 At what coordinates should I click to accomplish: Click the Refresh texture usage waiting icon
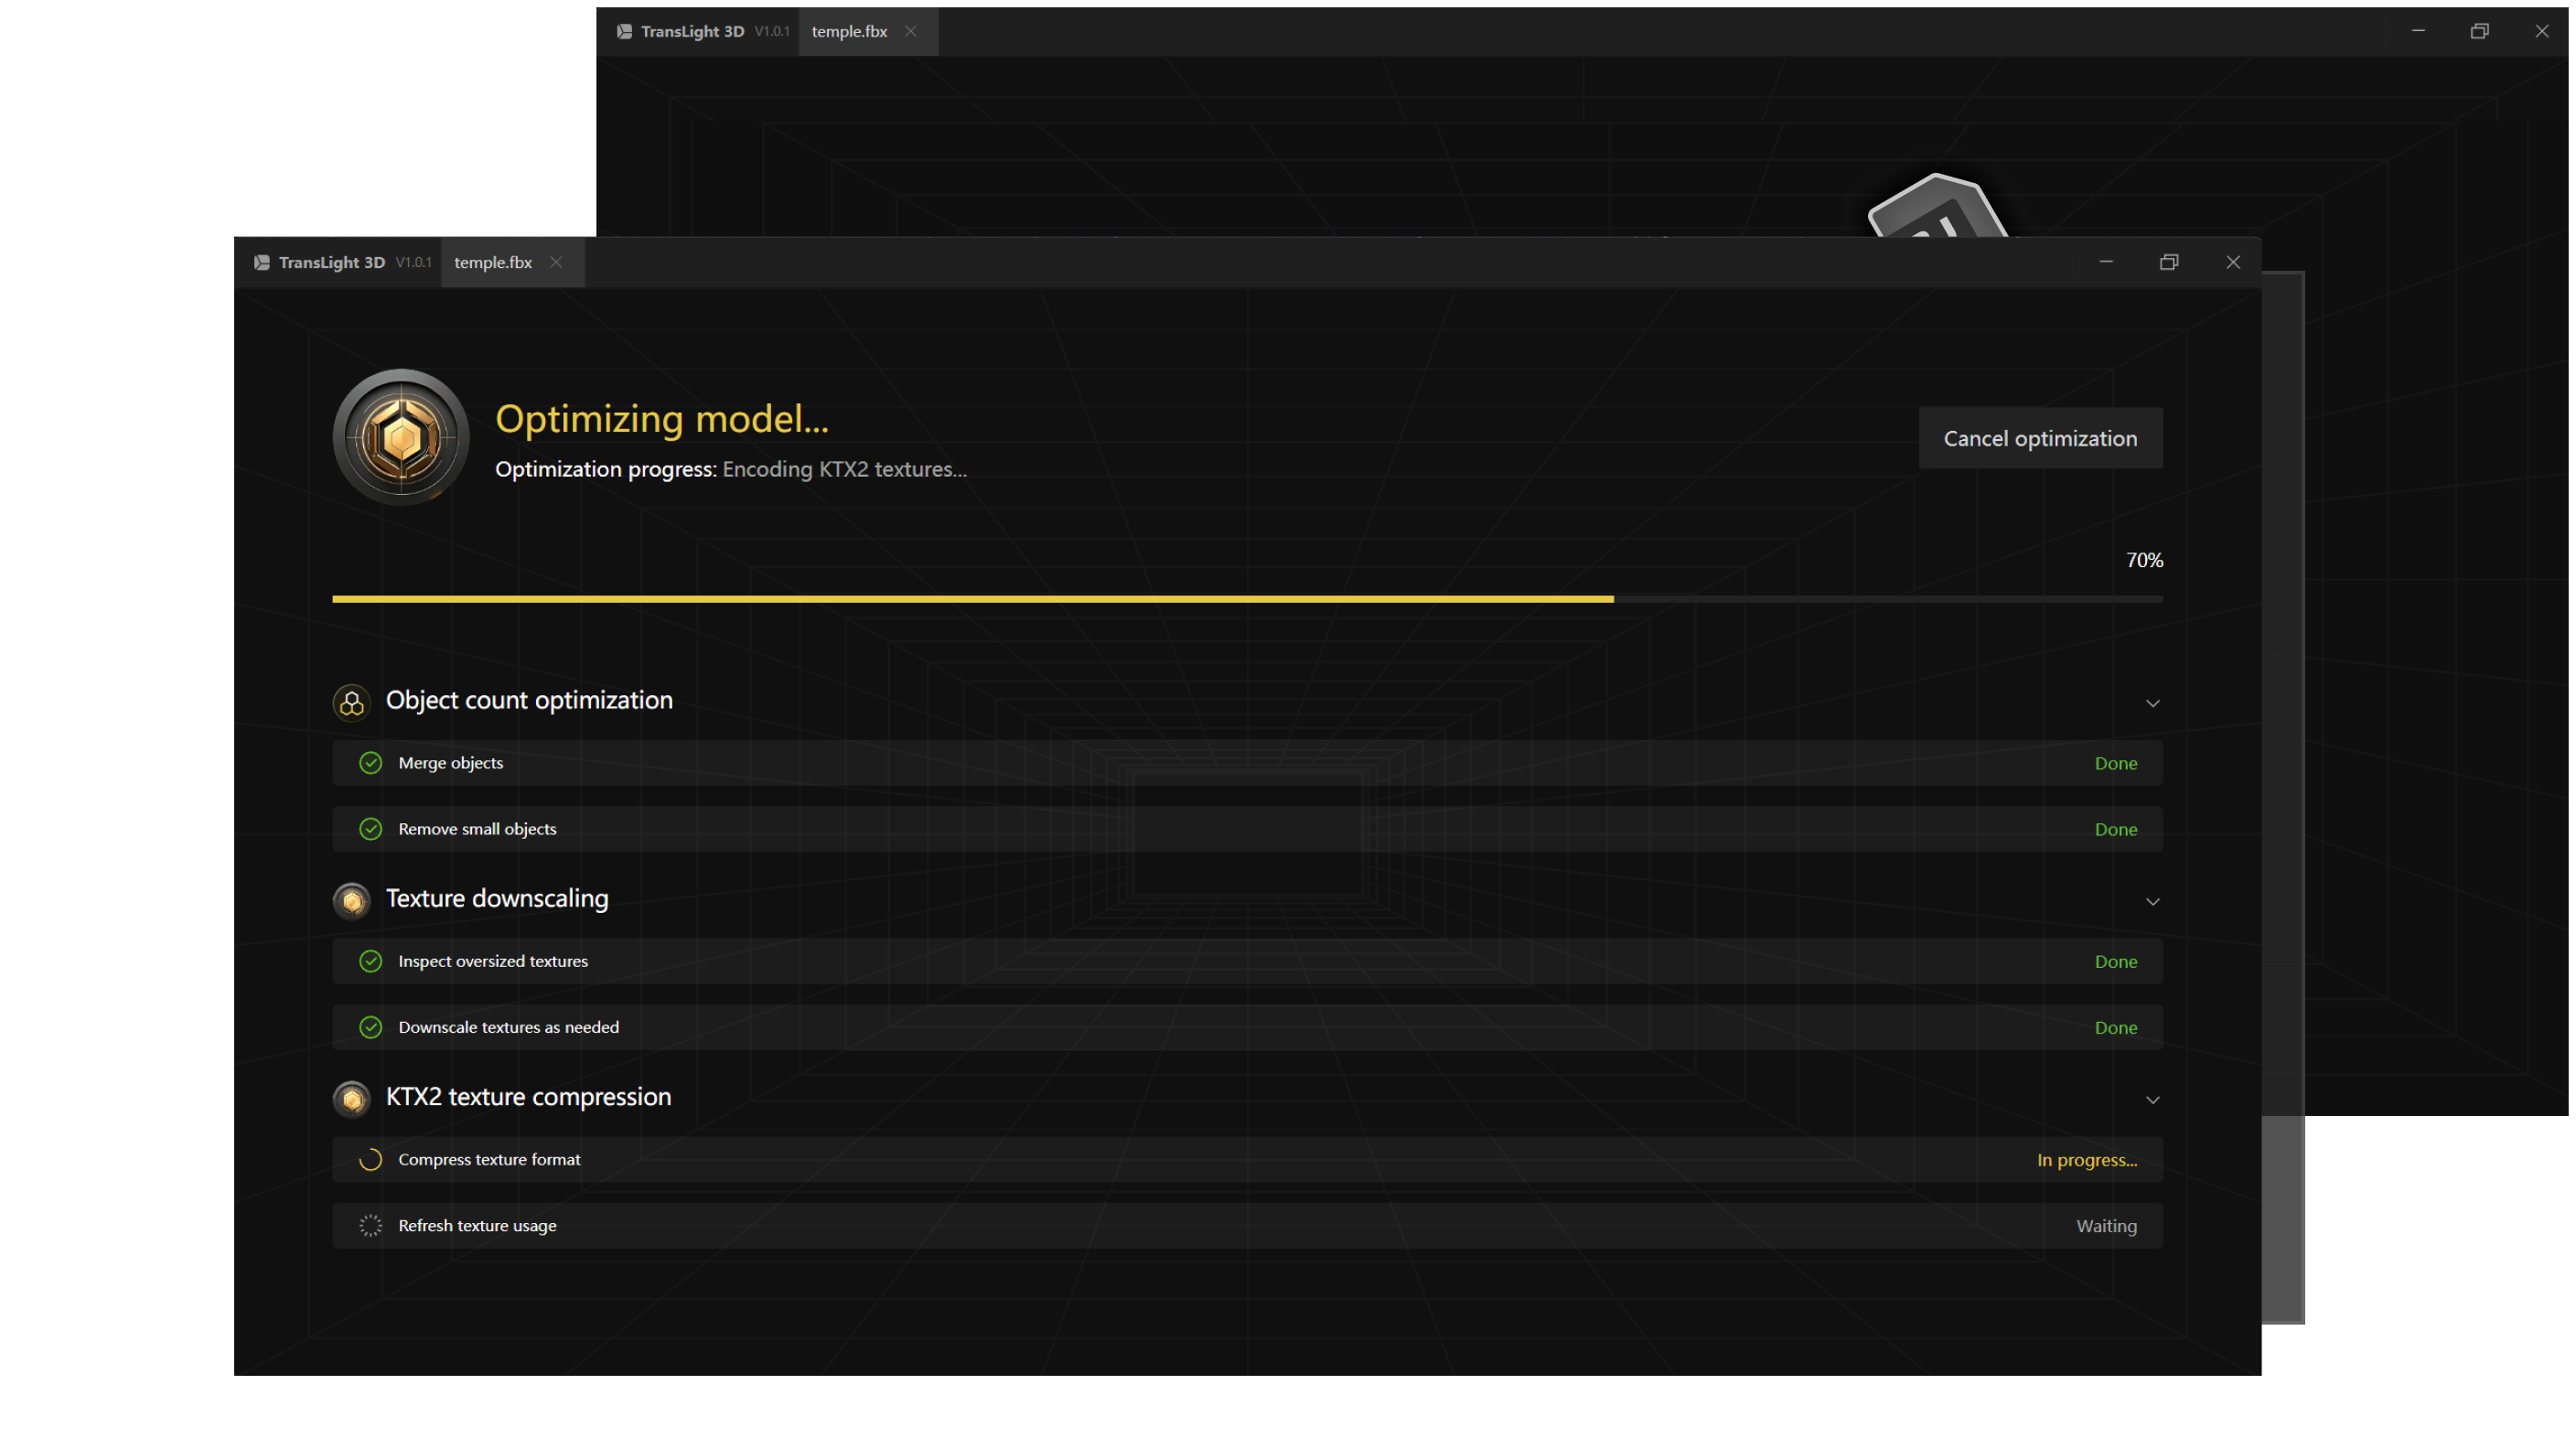(x=370, y=1225)
